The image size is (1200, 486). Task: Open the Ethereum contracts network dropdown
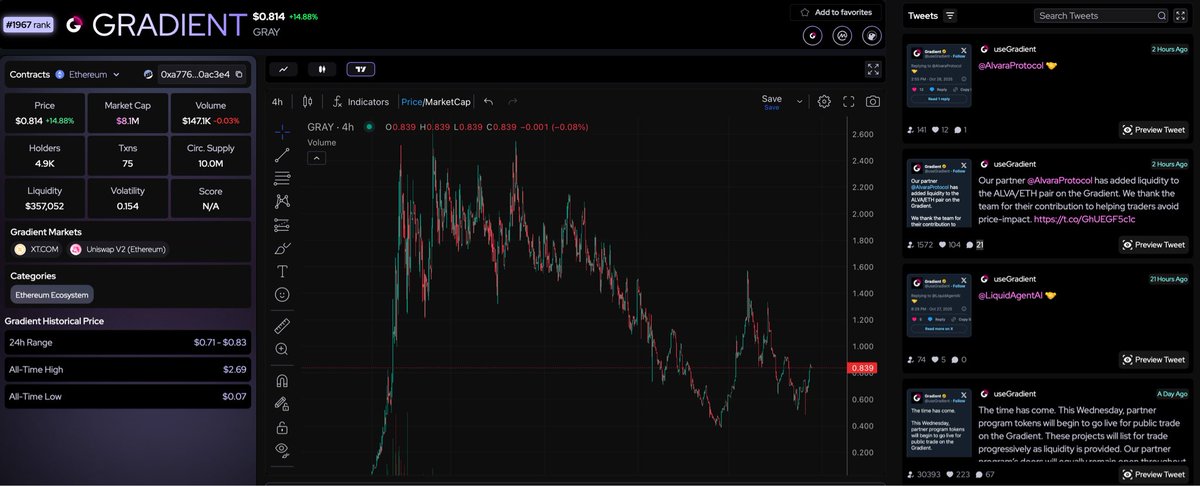click(88, 74)
